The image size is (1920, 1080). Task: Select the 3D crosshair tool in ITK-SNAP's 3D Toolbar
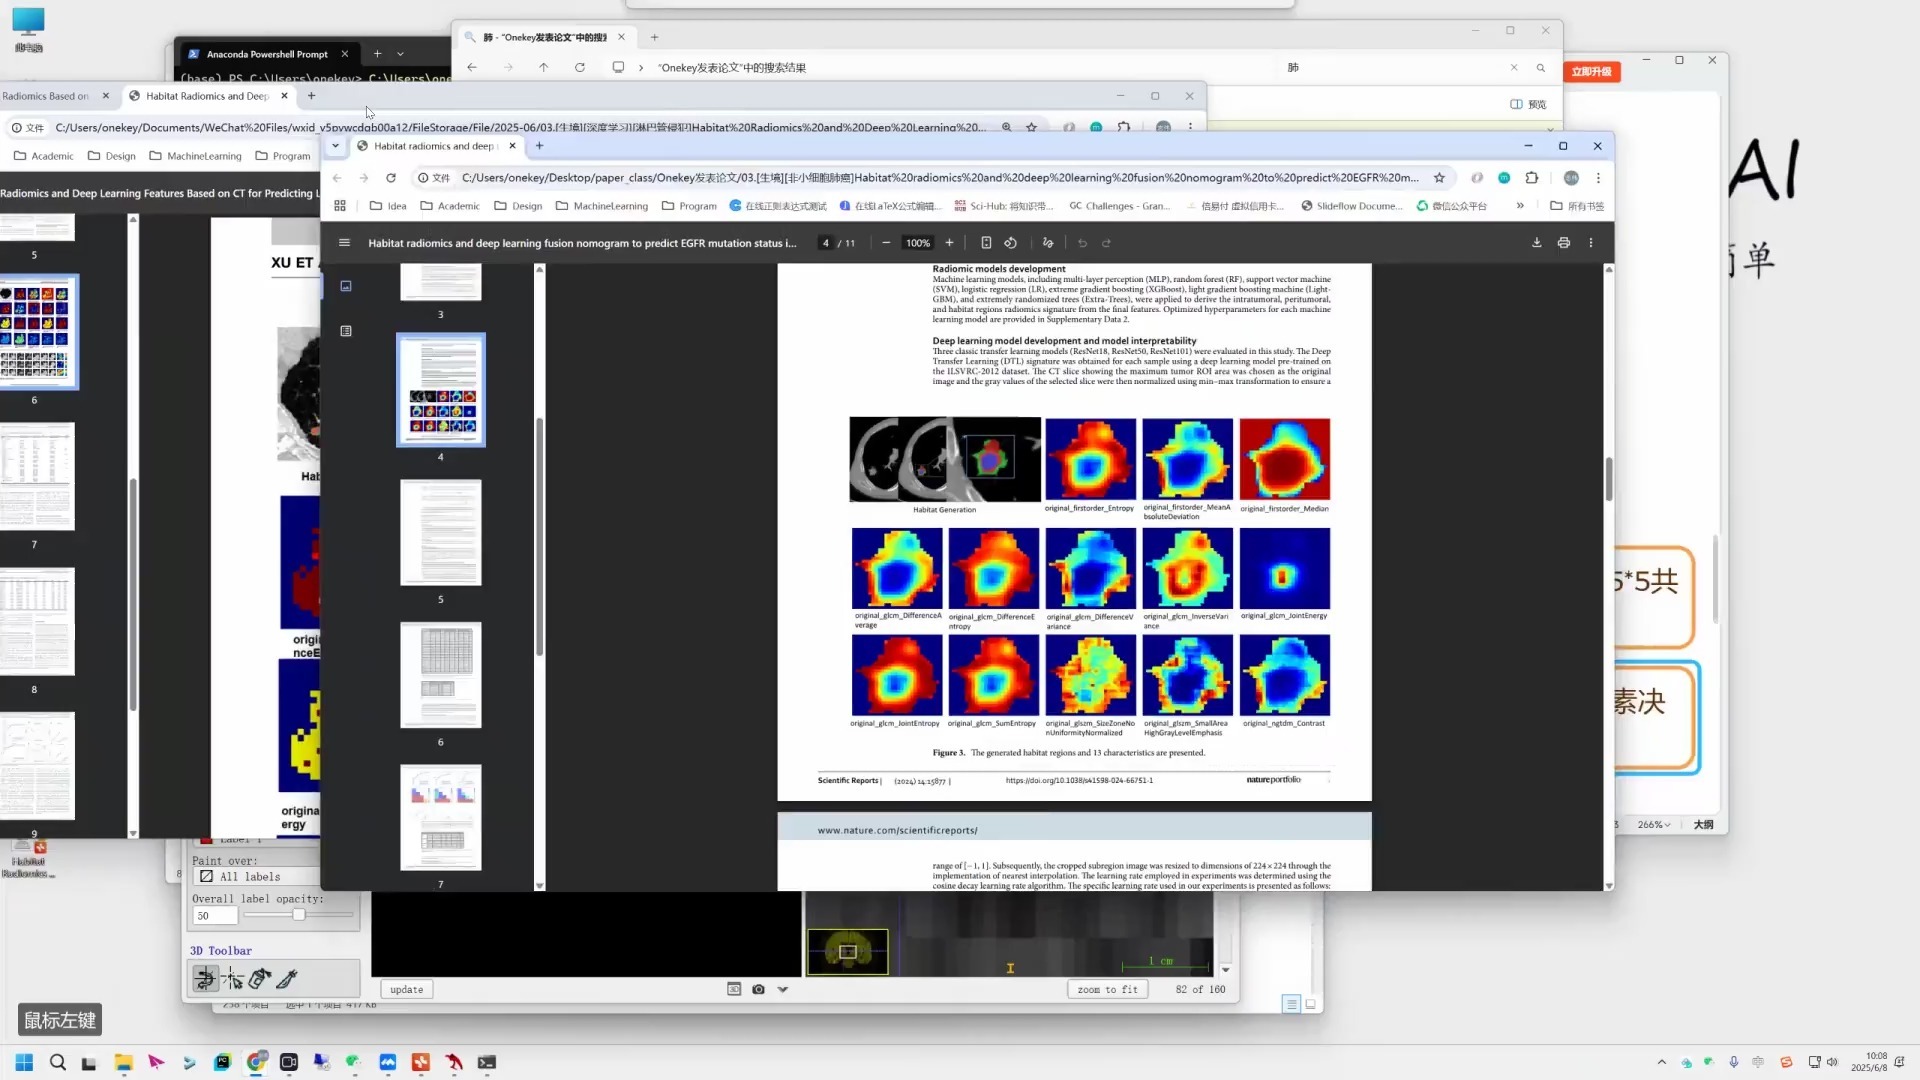(x=233, y=979)
